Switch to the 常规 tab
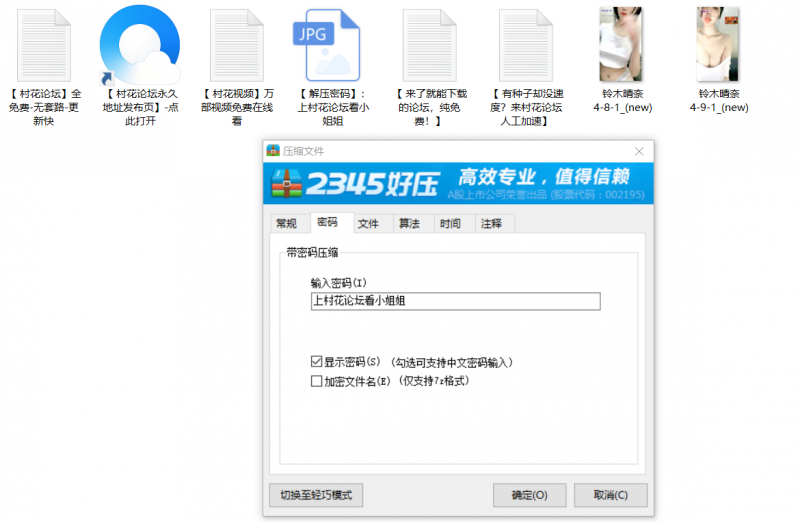This screenshot has height=522, width=800. [x=287, y=223]
